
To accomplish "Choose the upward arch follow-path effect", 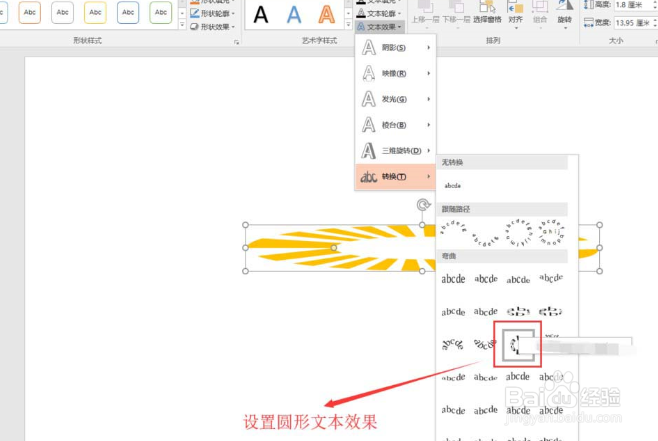I will click(x=453, y=227).
